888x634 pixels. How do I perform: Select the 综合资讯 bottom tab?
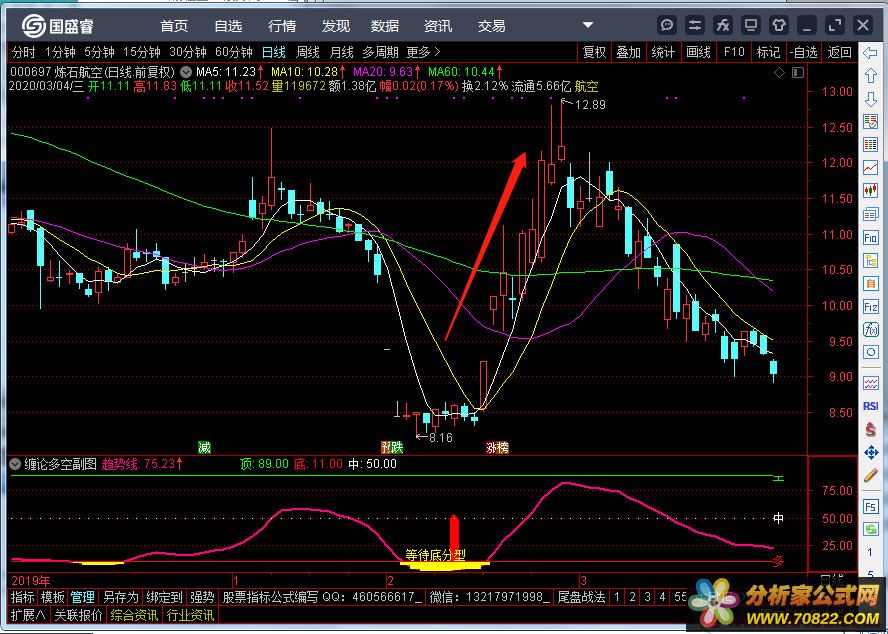point(134,615)
